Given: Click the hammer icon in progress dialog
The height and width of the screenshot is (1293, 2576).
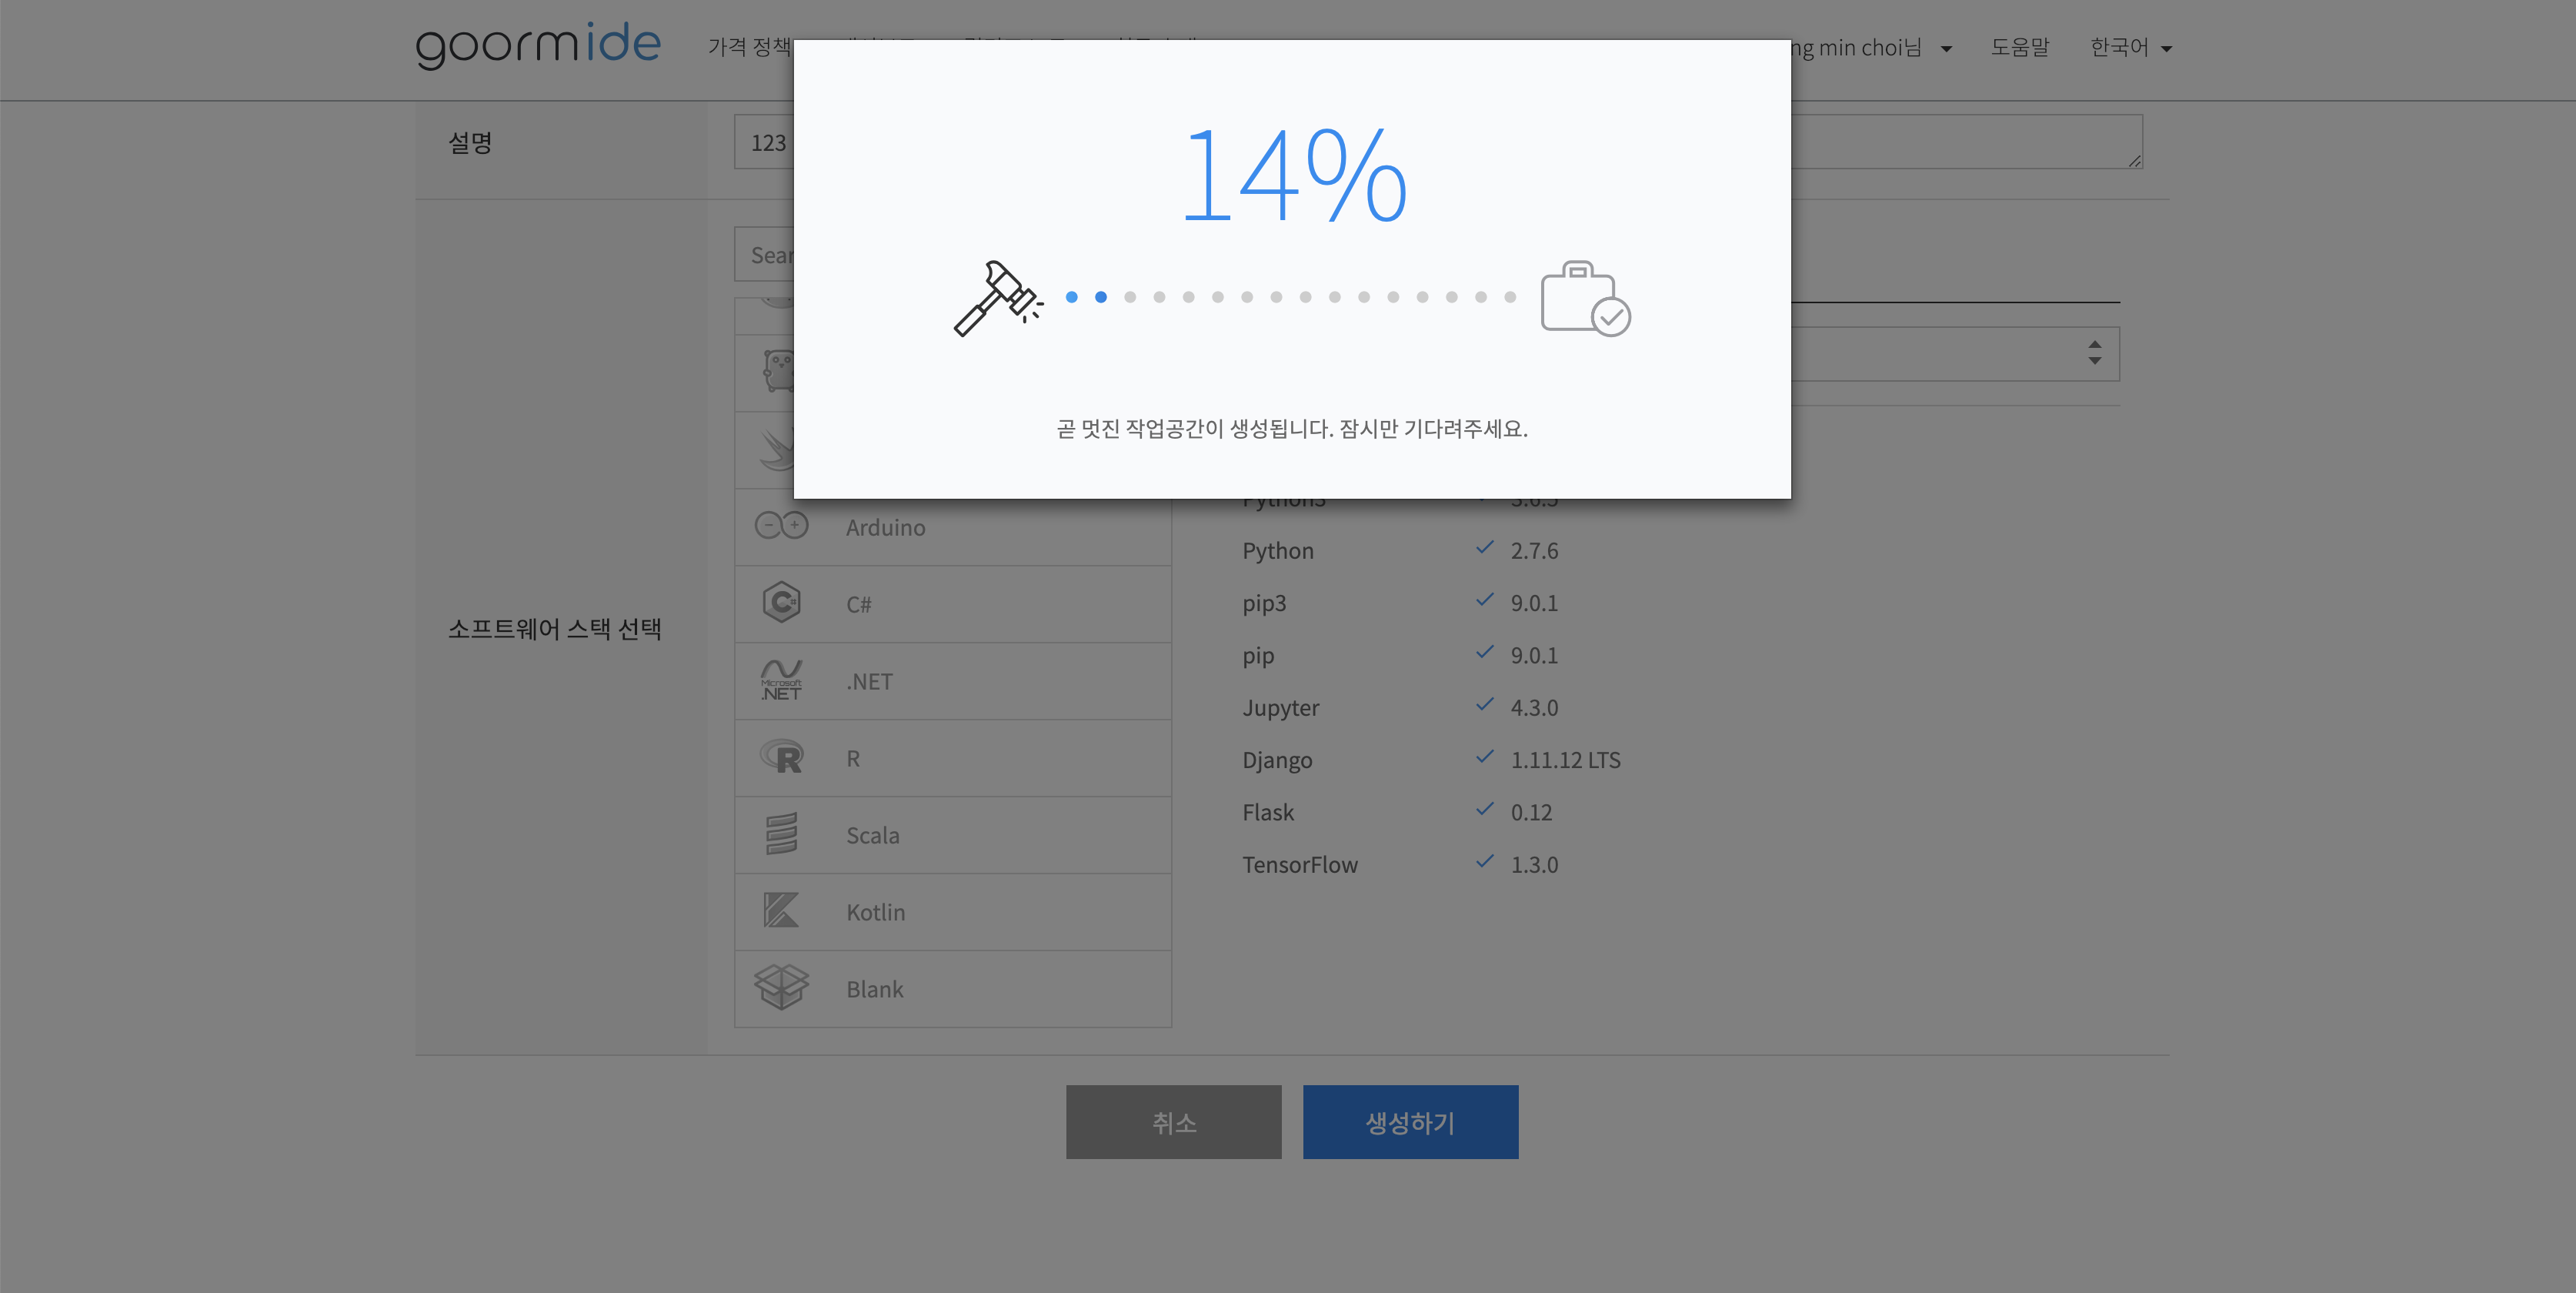Looking at the screenshot, I should pyautogui.click(x=996, y=299).
